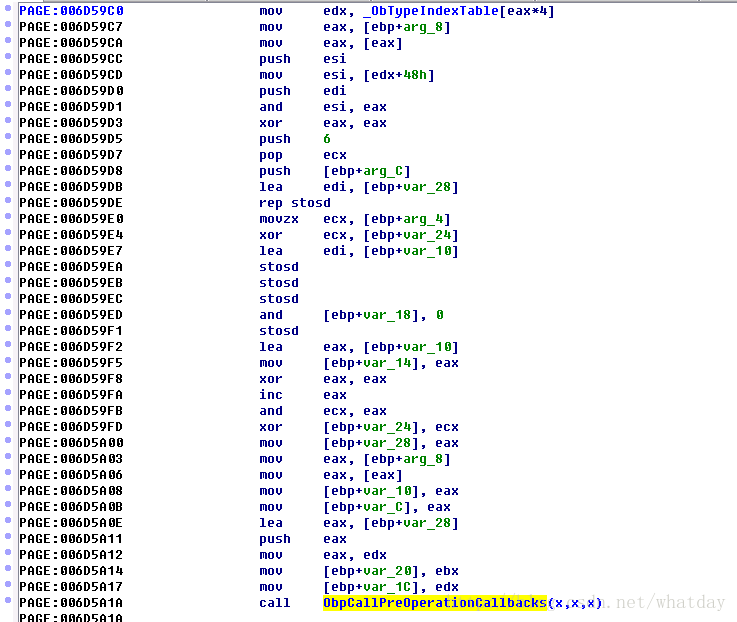
Task: Select address PAGE:006D5A00
Action: click(x=71, y=443)
